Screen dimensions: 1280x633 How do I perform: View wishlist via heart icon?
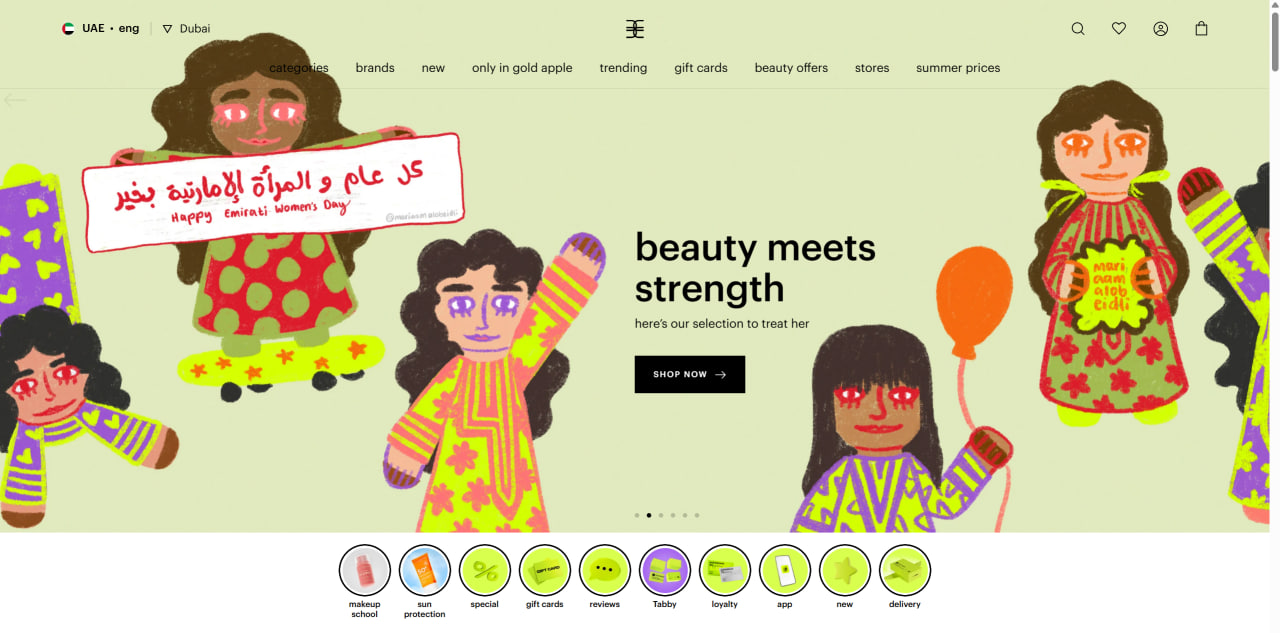point(1119,29)
